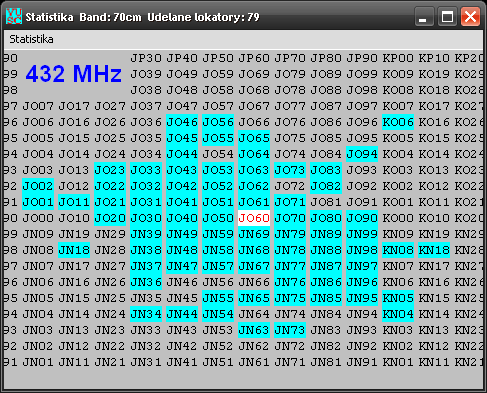Viewport: 487px width, 393px height.
Task: Select highlighted locator JO23
Action: tap(110, 170)
